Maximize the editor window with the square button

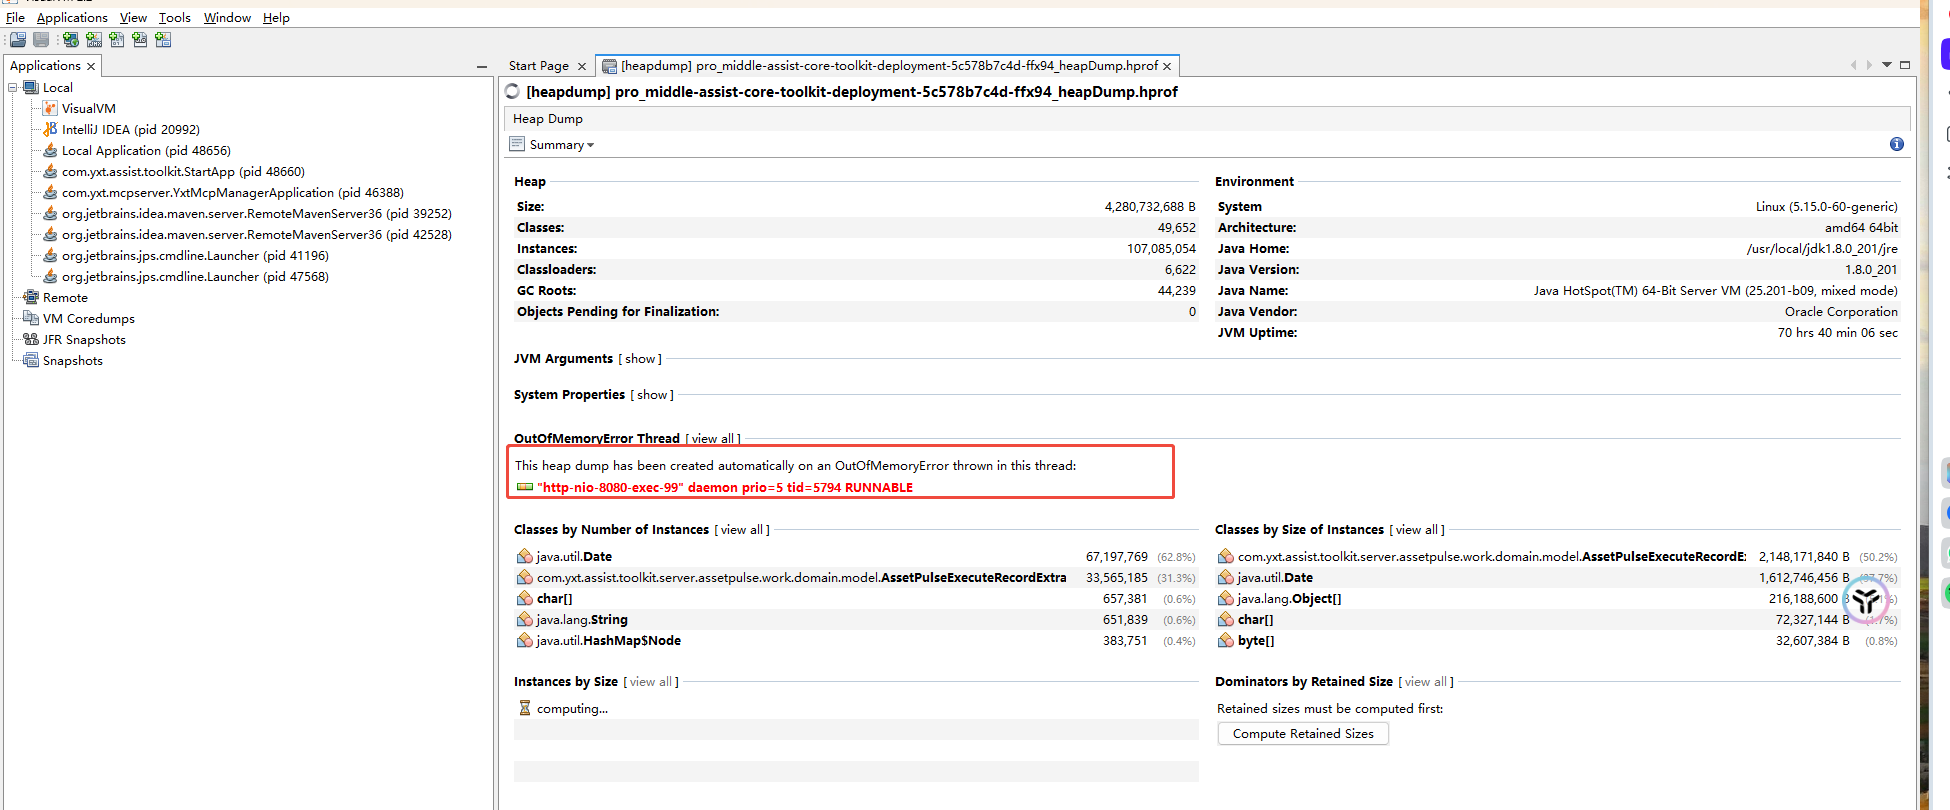1905,65
